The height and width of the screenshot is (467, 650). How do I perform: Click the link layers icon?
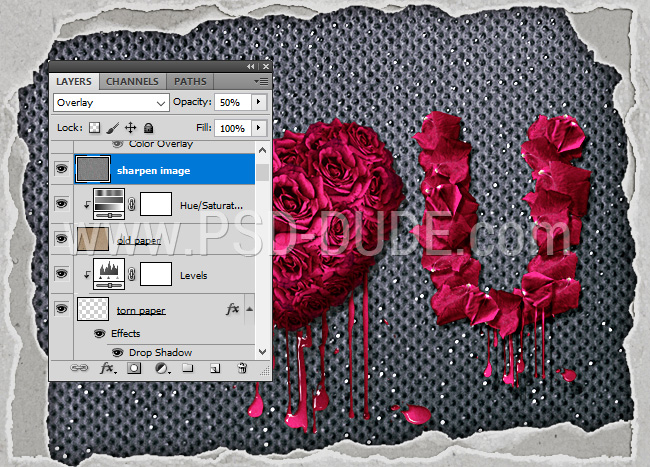pos(79,368)
